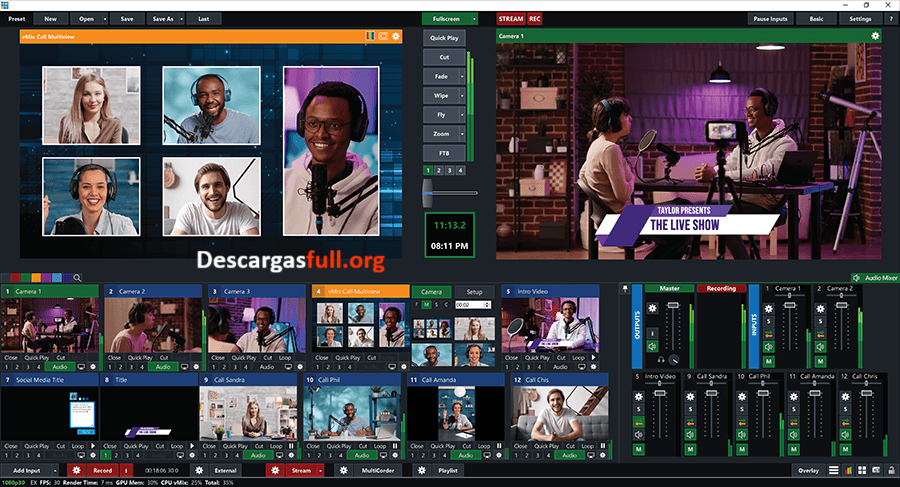Toggle Call Phil input Audio button
This screenshot has width=900, height=487.
pos(362,455)
